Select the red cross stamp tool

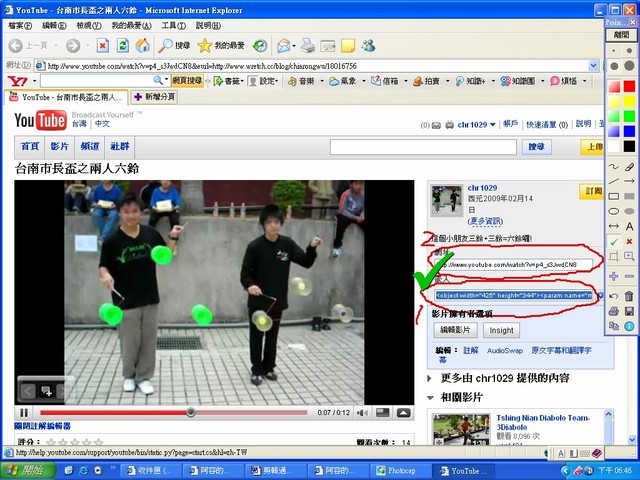pyautogui.click(x=629, y=241)
